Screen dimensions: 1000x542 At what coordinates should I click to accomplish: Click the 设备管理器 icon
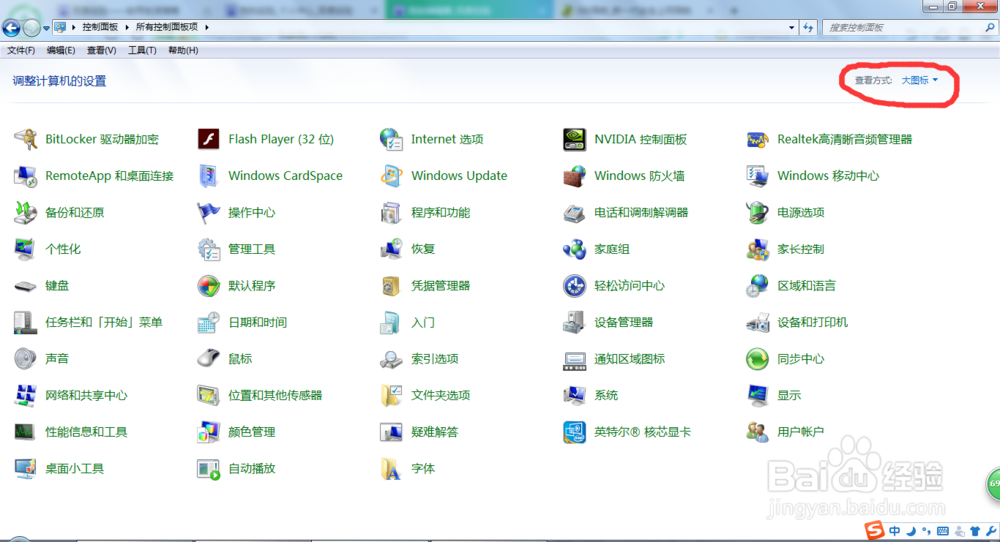(574, 323)
